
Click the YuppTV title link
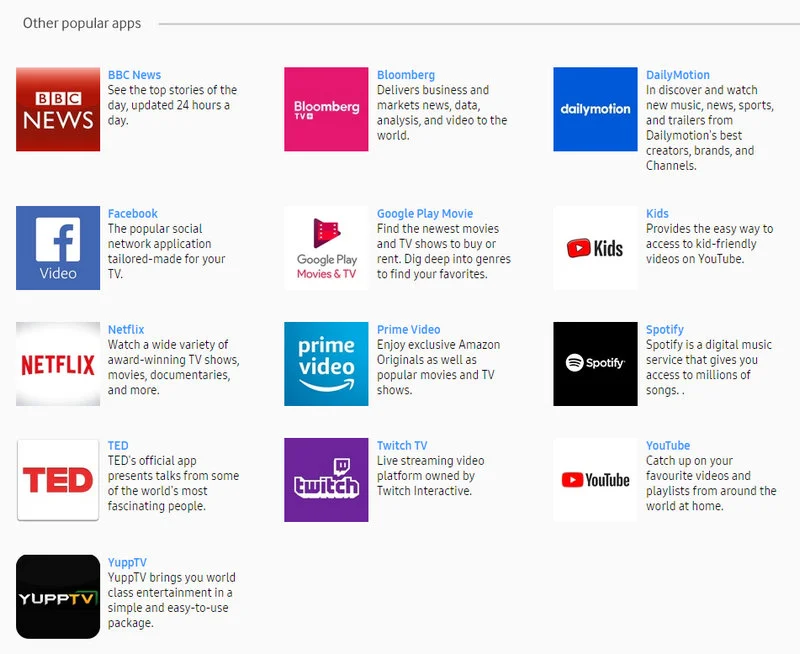coord(127,563)
